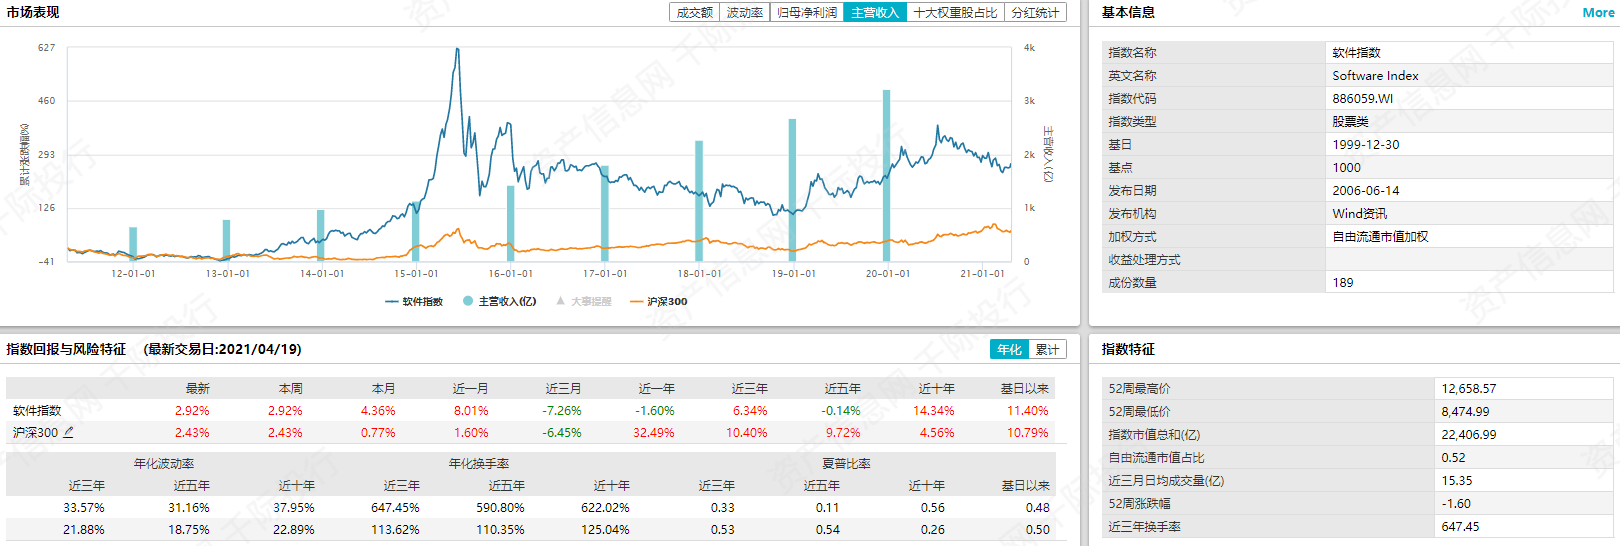Hide the 沪深300 series via chart legend
The width and height of the screenshot is (1620, 546).
point(658,301)
